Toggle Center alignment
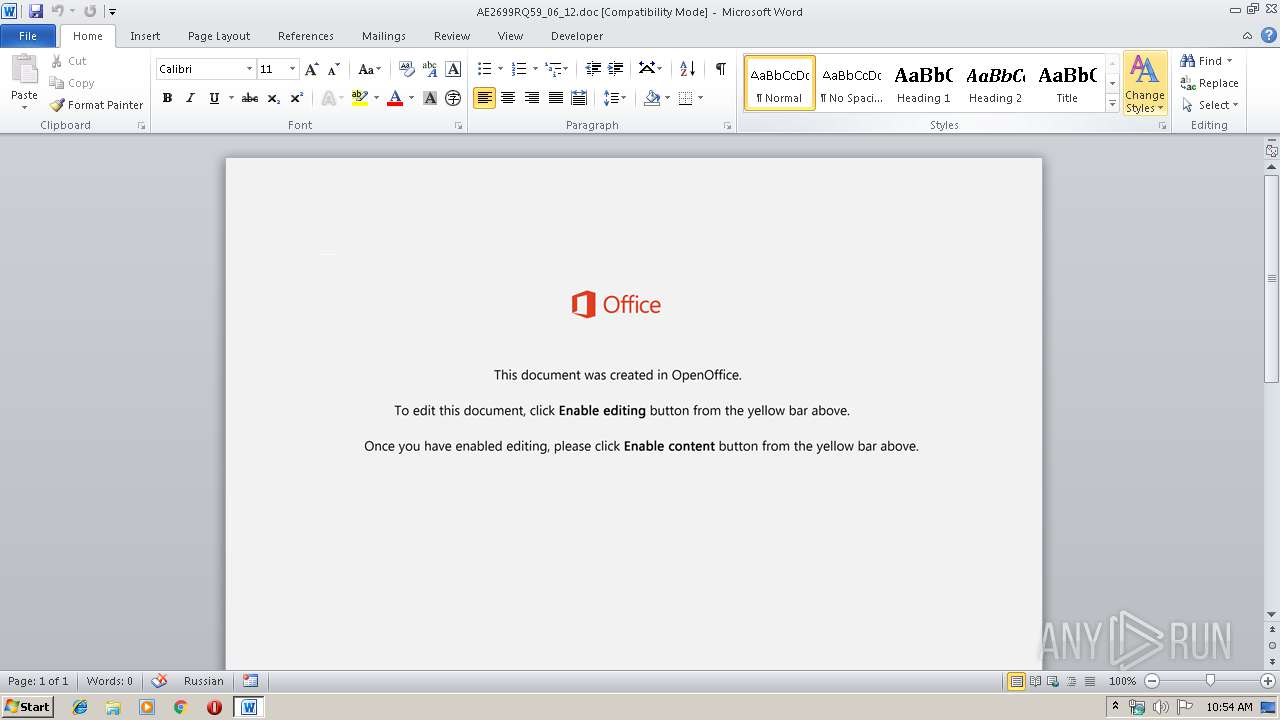Image resolution: width=1280 pixels, height=720 pixels. pyautogui.click(x=508, y=98)
